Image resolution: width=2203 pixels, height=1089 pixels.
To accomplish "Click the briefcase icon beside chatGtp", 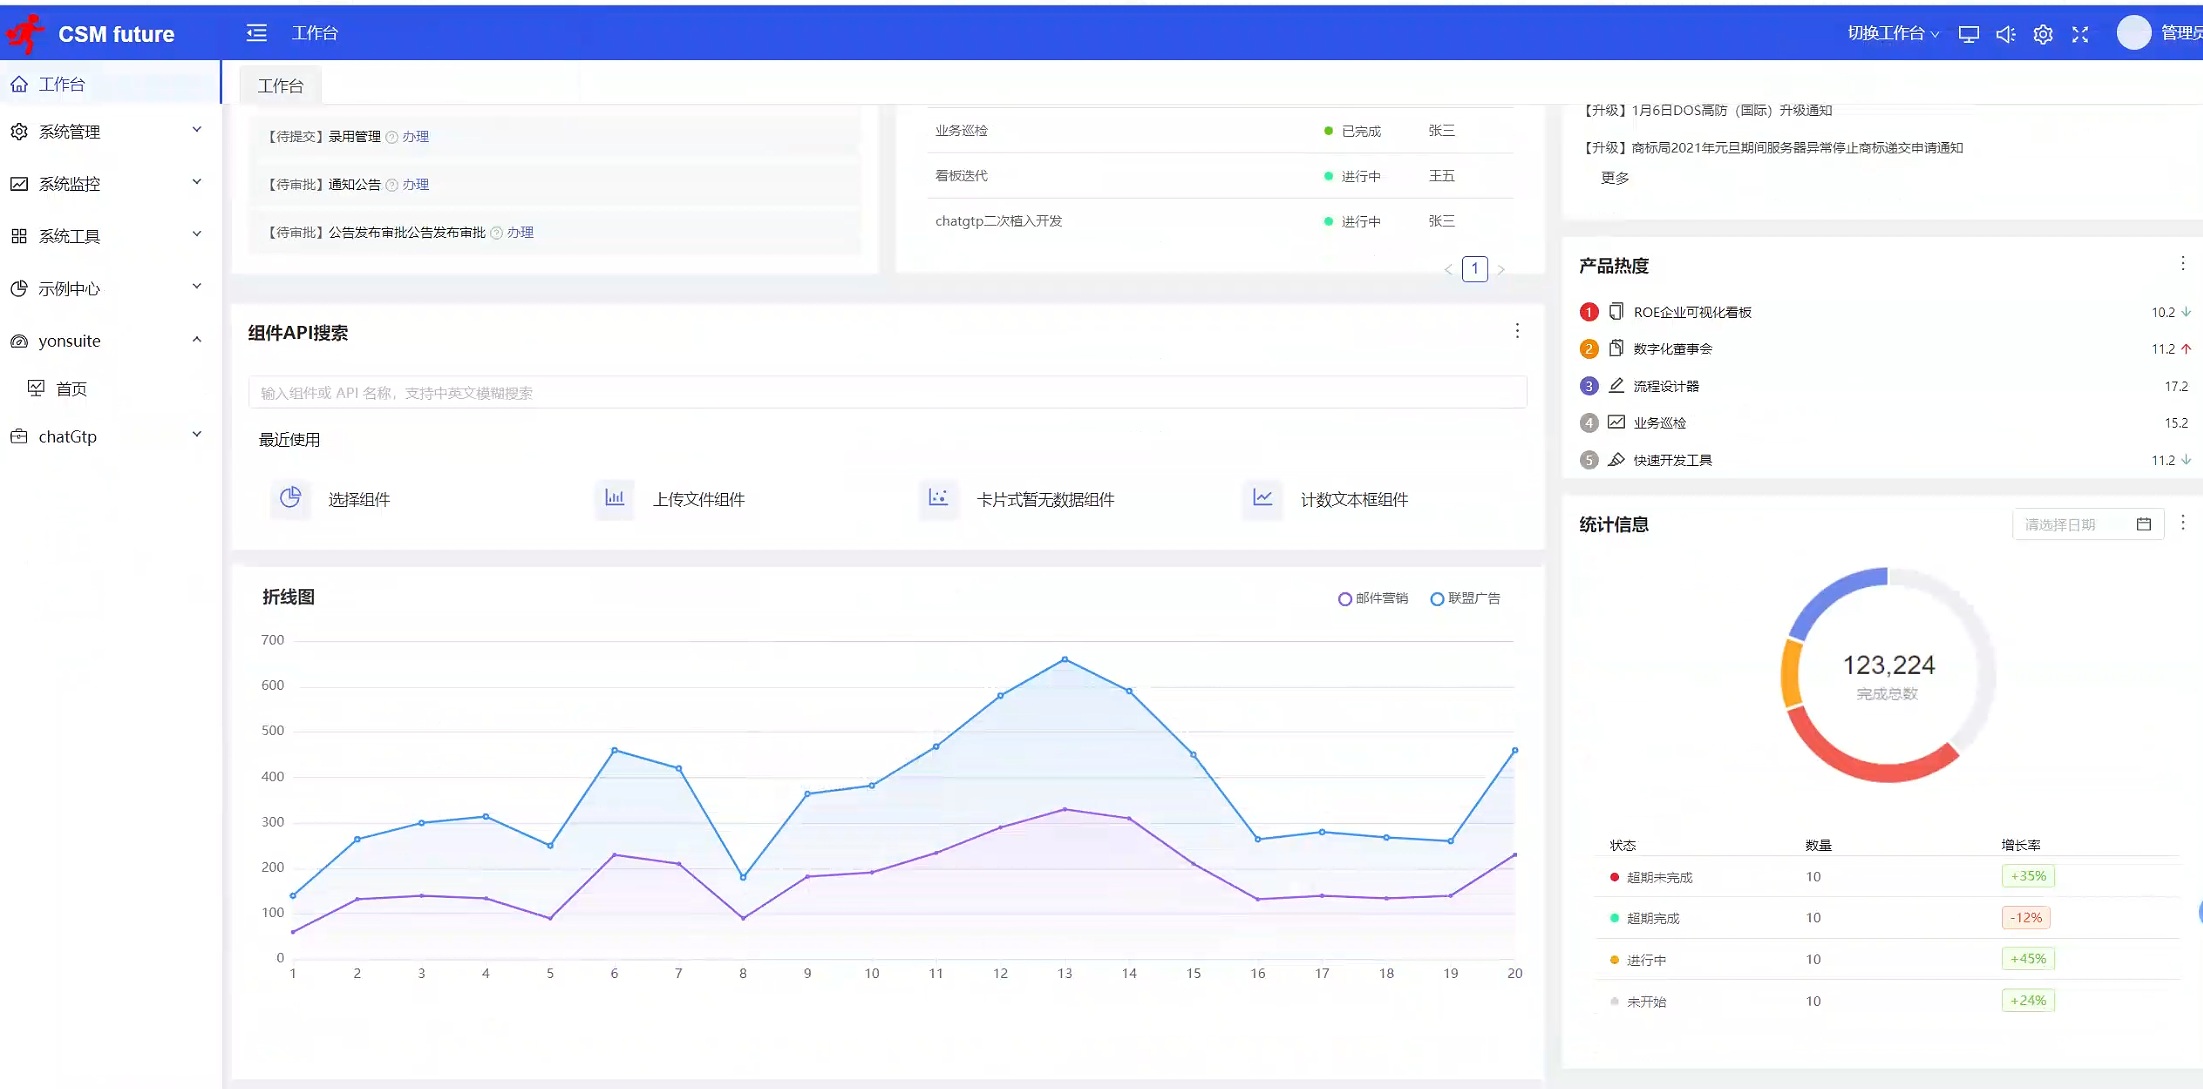I will (19, 436).
